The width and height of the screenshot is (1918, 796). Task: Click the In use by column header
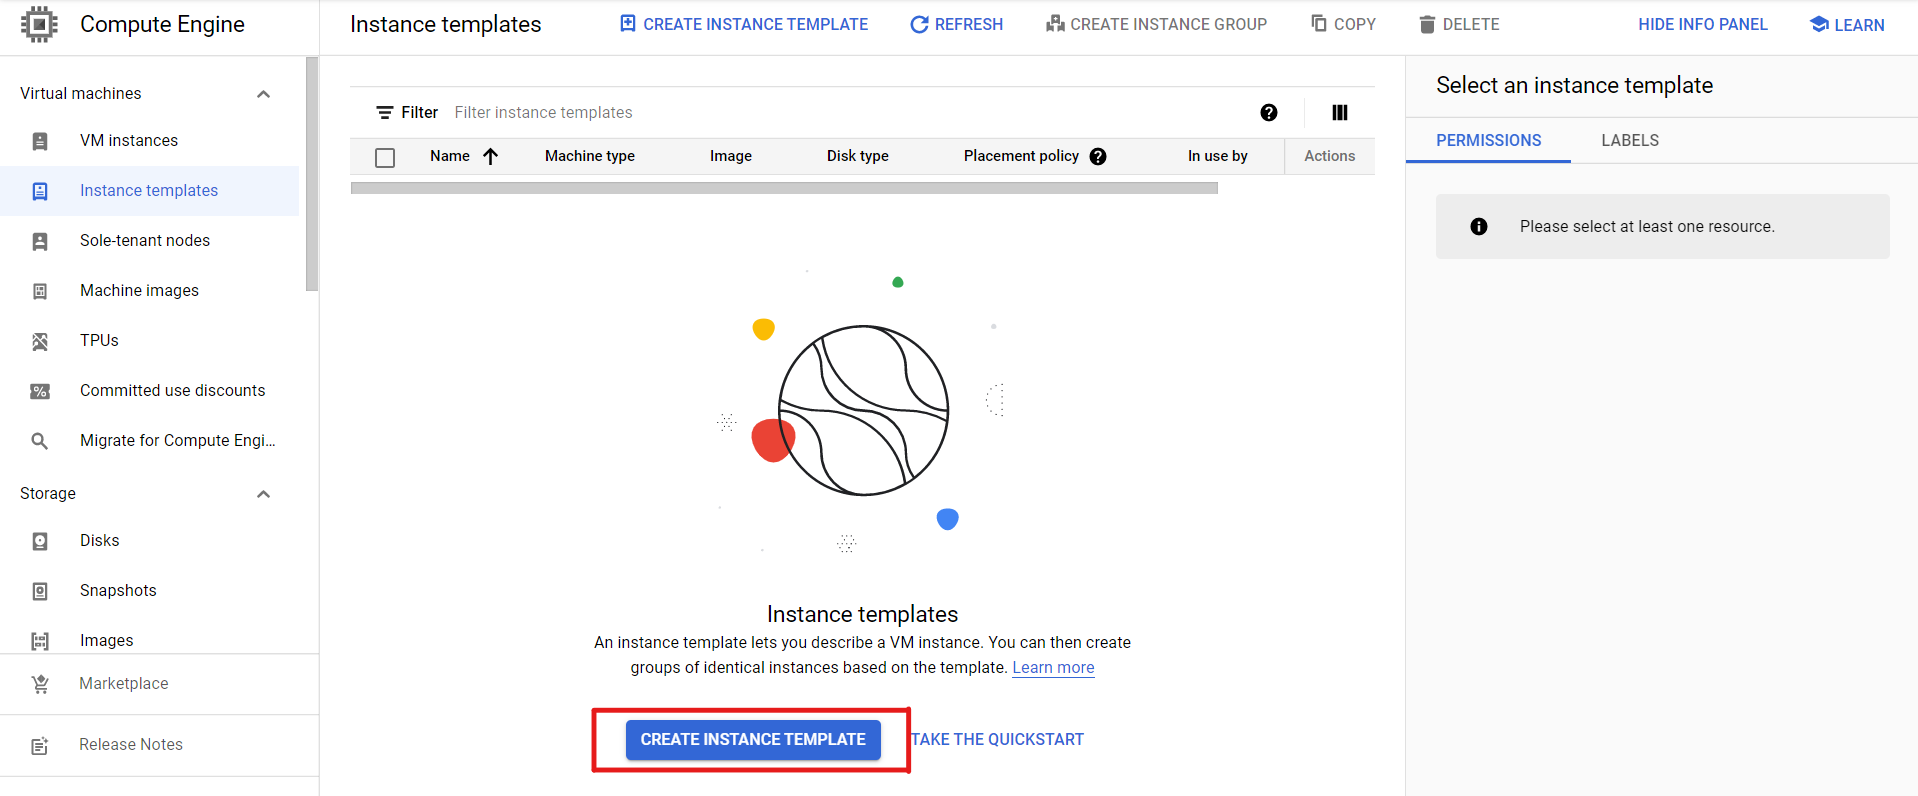coord(1218,156)
